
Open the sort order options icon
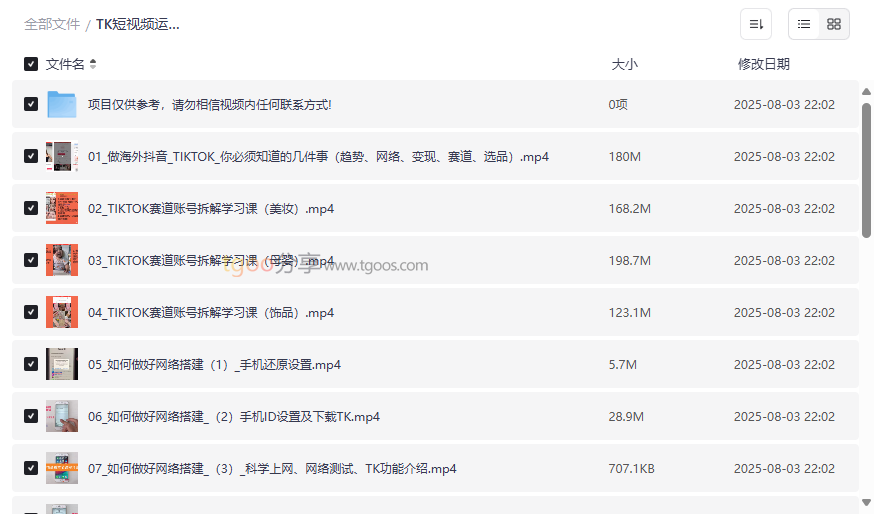756,24
